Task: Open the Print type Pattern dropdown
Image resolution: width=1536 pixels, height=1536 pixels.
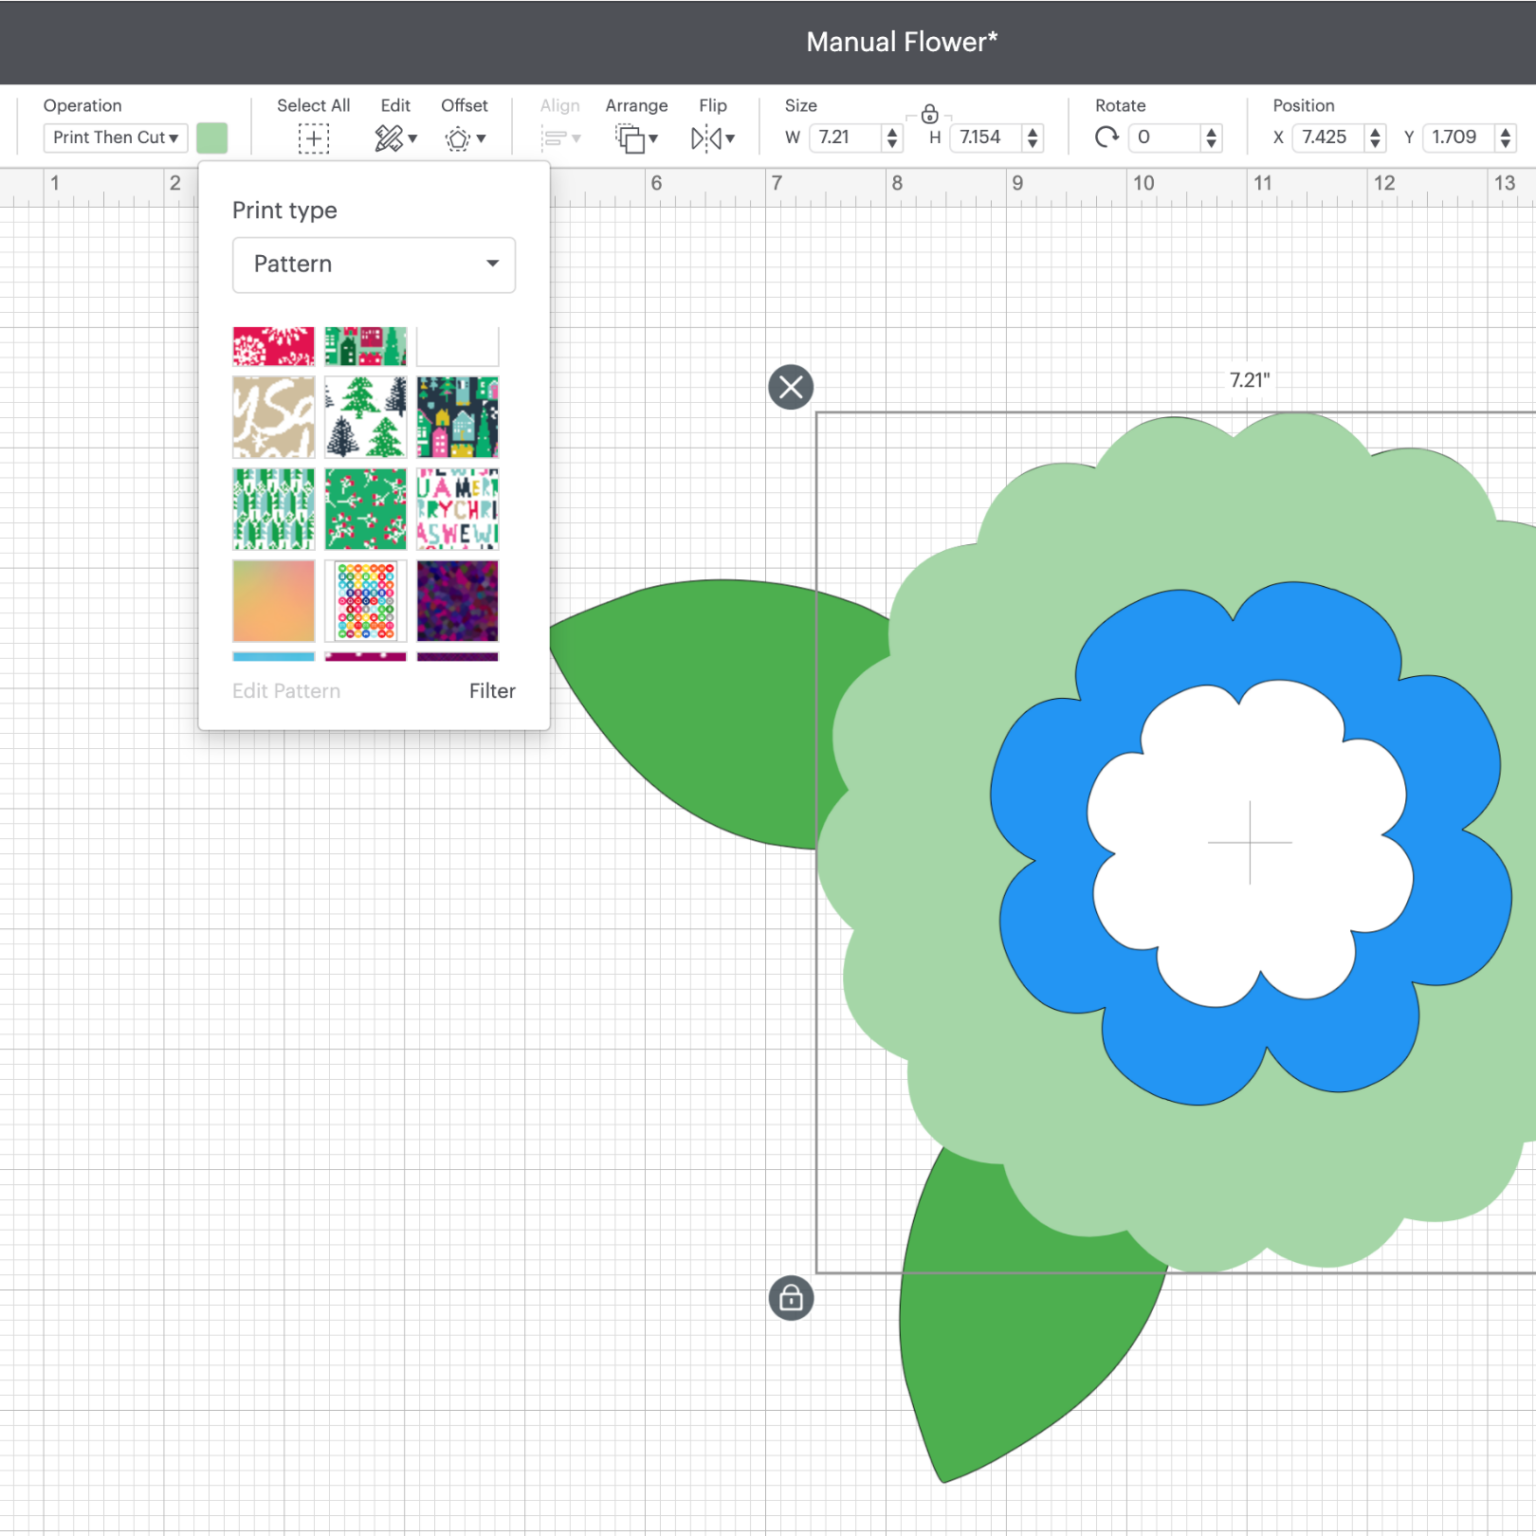Action: point(373,264)
